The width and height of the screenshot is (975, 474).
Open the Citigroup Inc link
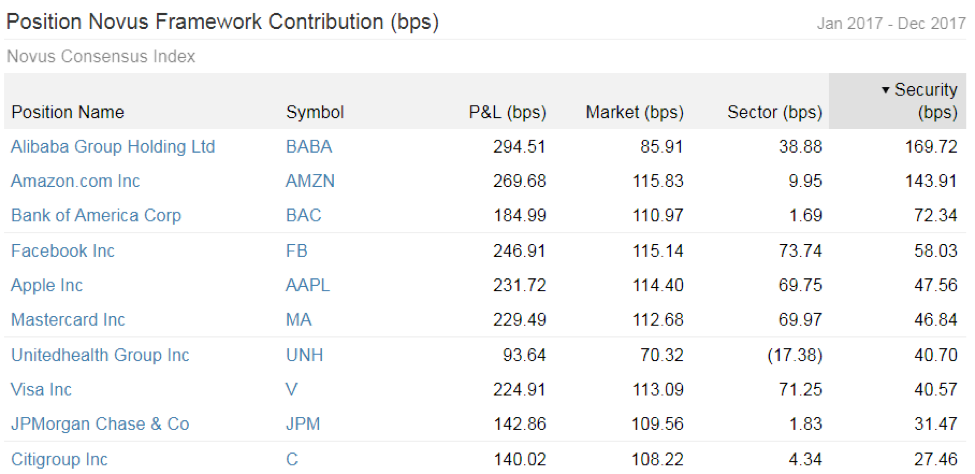[59, 460]
